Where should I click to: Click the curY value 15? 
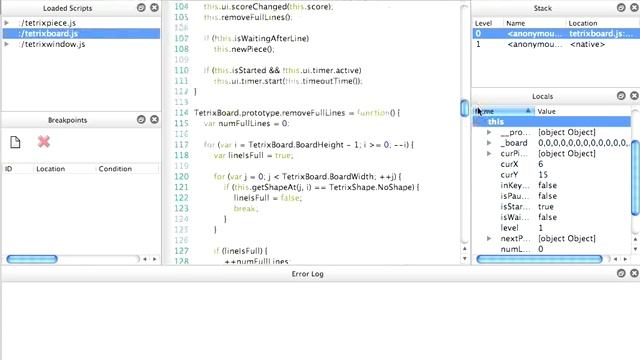[x=543, y=175]
